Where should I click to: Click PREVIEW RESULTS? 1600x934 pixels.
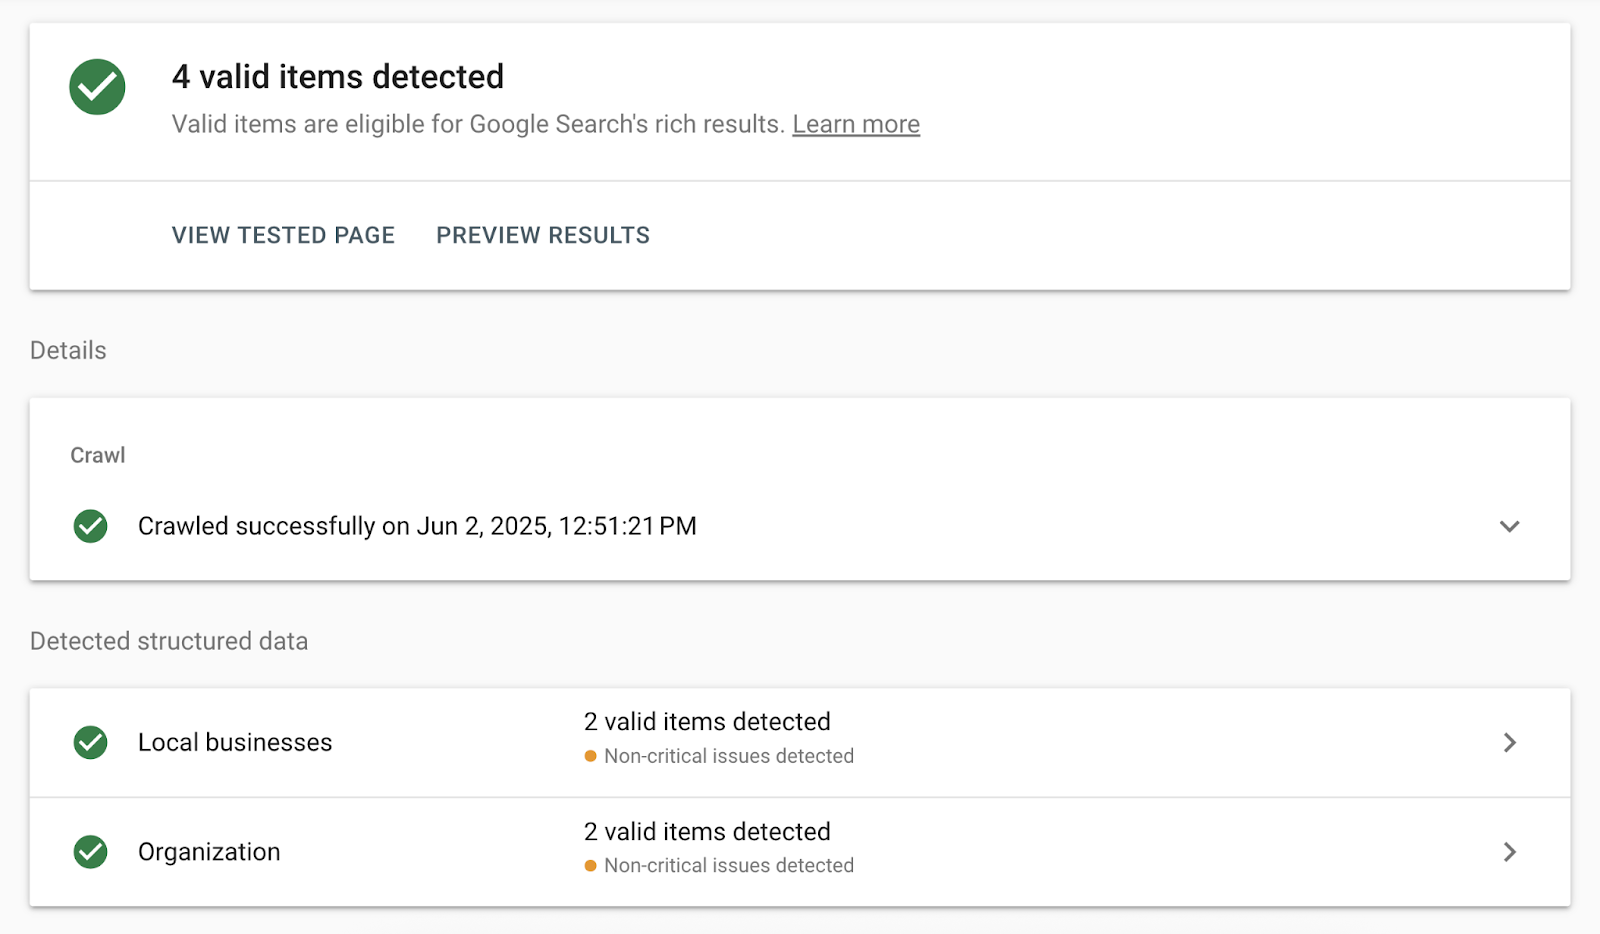point(542,235)
